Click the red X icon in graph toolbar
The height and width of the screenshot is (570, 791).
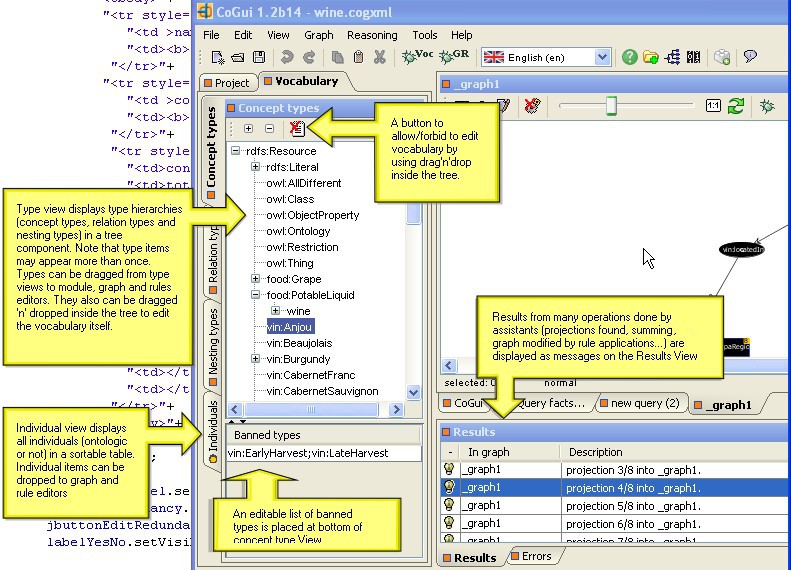[532, 106]
